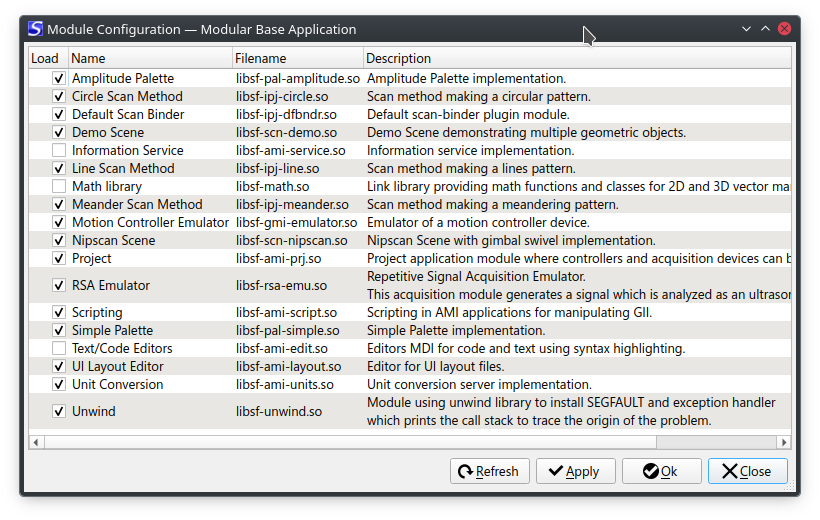Screen dimensions: 820x520
Task: Click the horizontal scrollbar right arrow
Action: (x=784, y=443)
